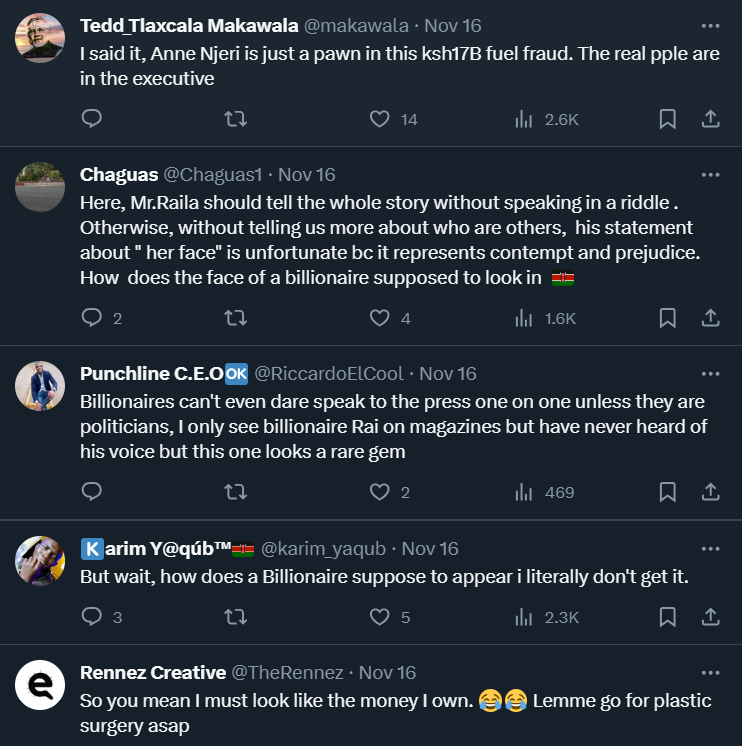Click Chaguas profile avatar picture
The height and width of the screenshot is (746, 742).
pos(41,186)
